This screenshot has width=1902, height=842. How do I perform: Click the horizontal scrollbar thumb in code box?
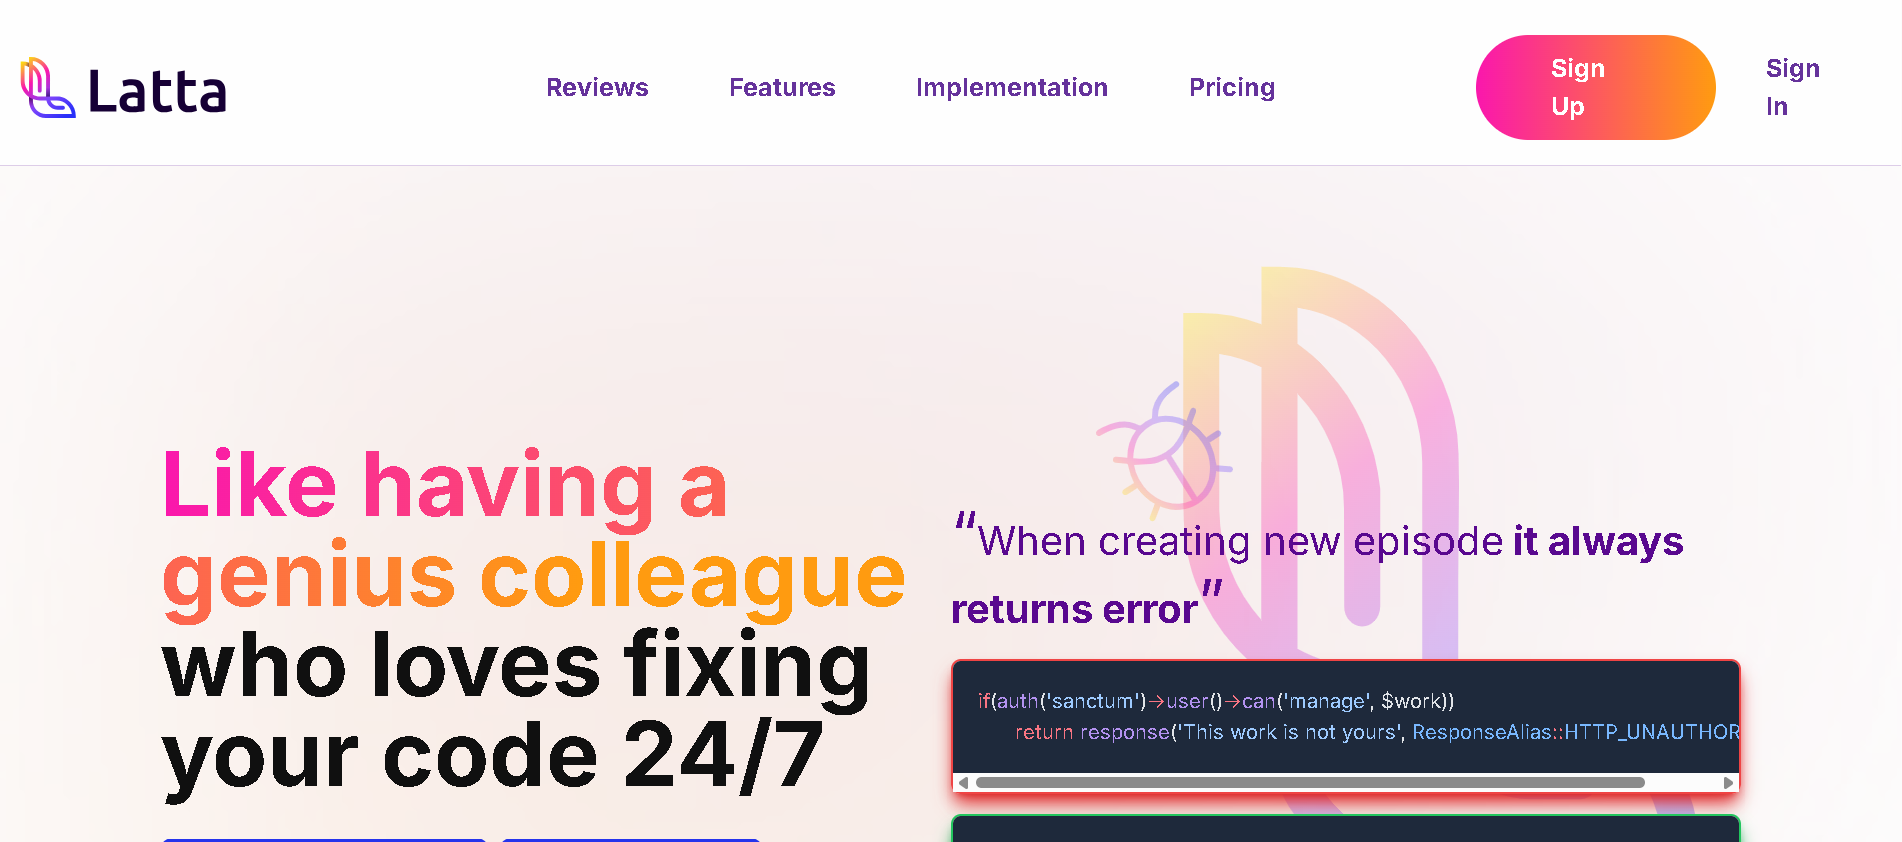click(1310, 783)
